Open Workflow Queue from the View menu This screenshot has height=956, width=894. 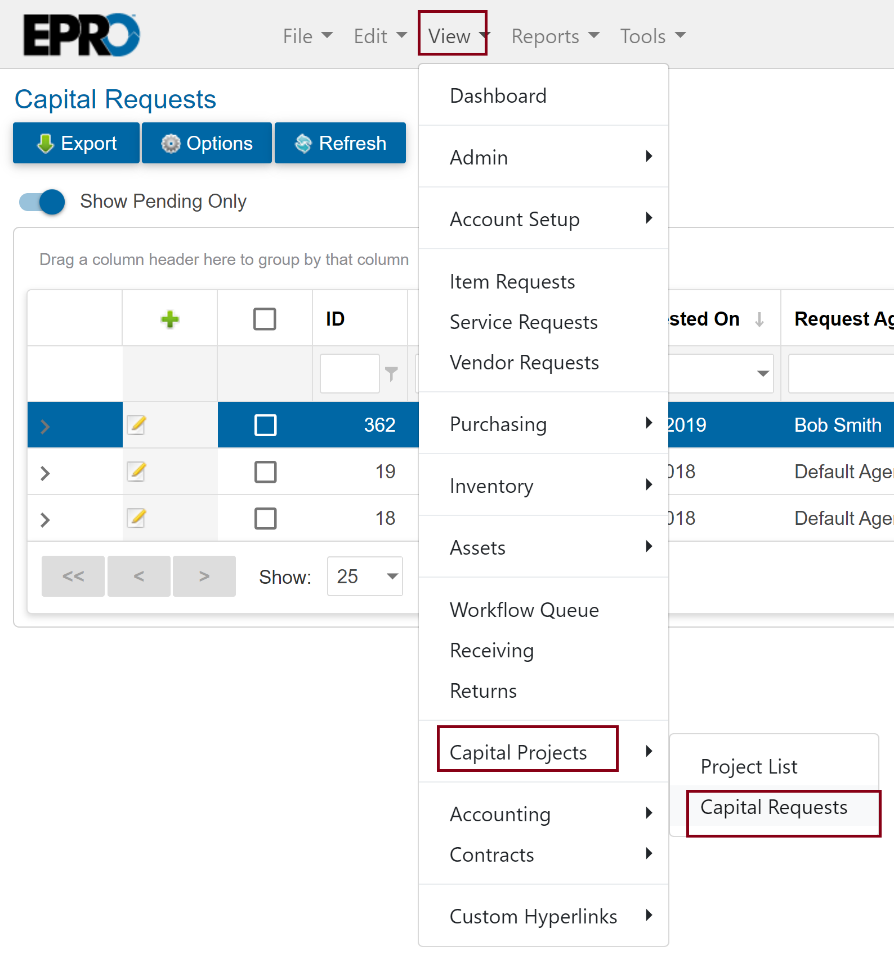(x=524, y=610)
